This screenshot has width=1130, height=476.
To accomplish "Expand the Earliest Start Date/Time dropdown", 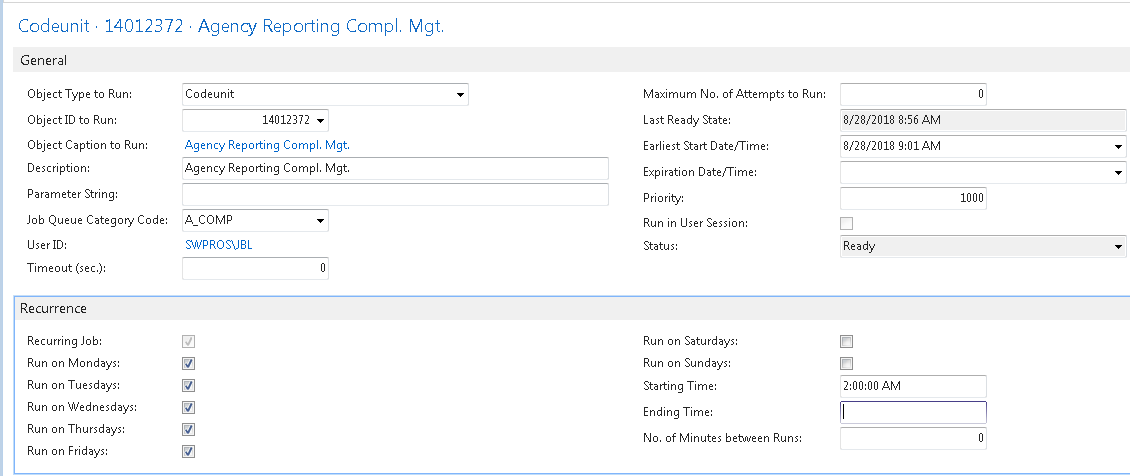I will [1118, 147].
